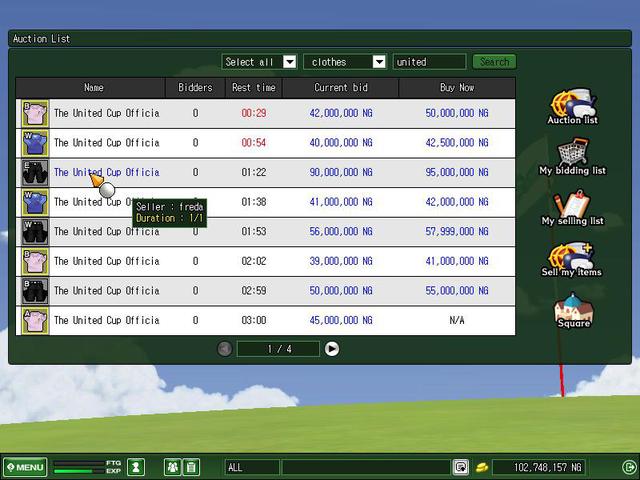Click the Sell my items icon
This screenshot has width=640, height=480.
click(572, 256)
